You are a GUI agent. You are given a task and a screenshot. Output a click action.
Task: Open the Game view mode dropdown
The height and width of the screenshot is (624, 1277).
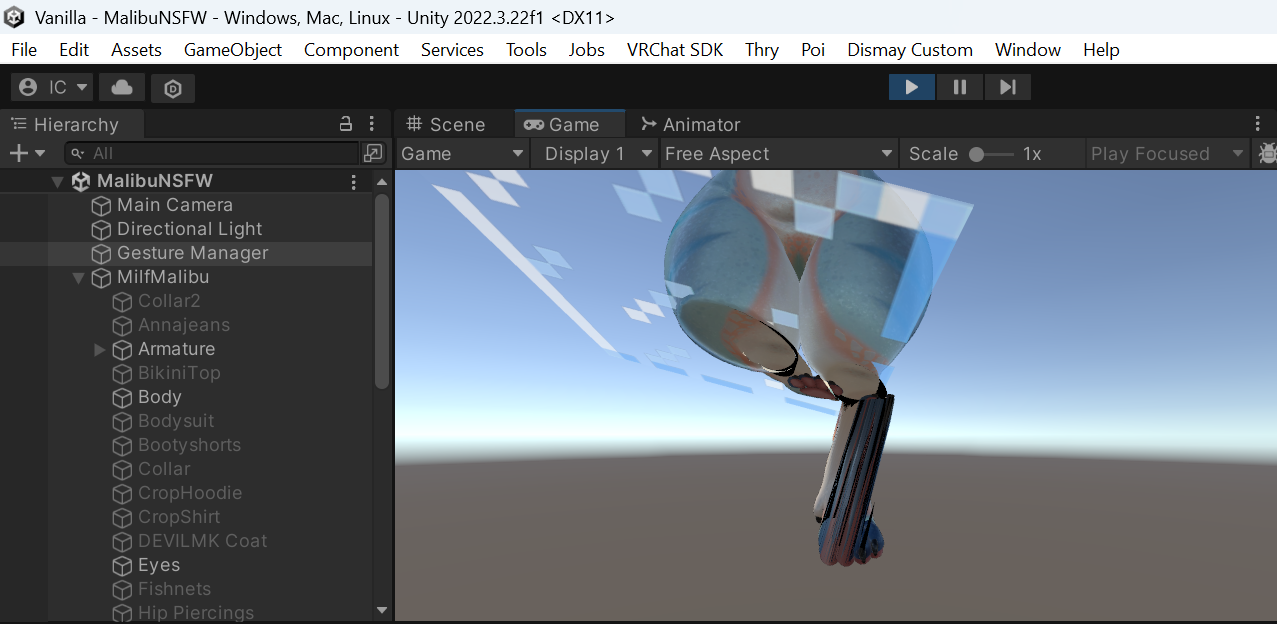[463, 153]
